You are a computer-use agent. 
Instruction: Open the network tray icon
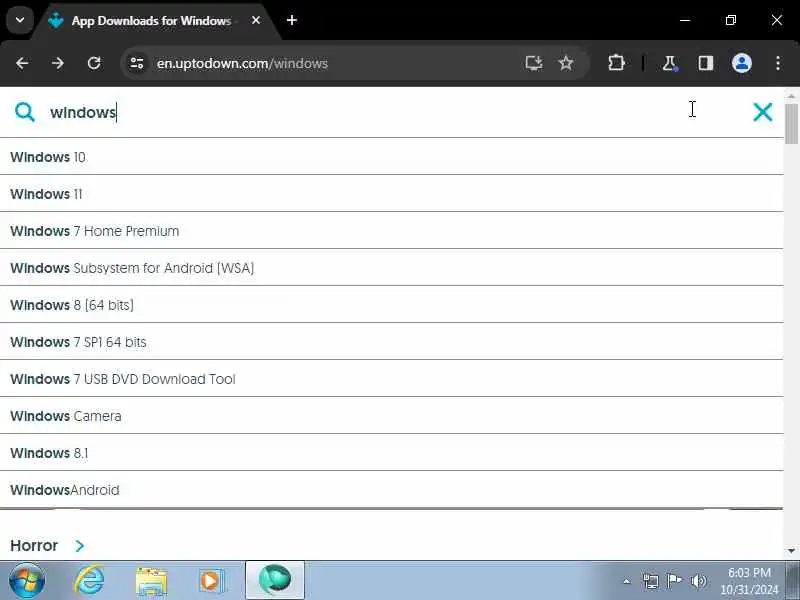coord(651,581)
